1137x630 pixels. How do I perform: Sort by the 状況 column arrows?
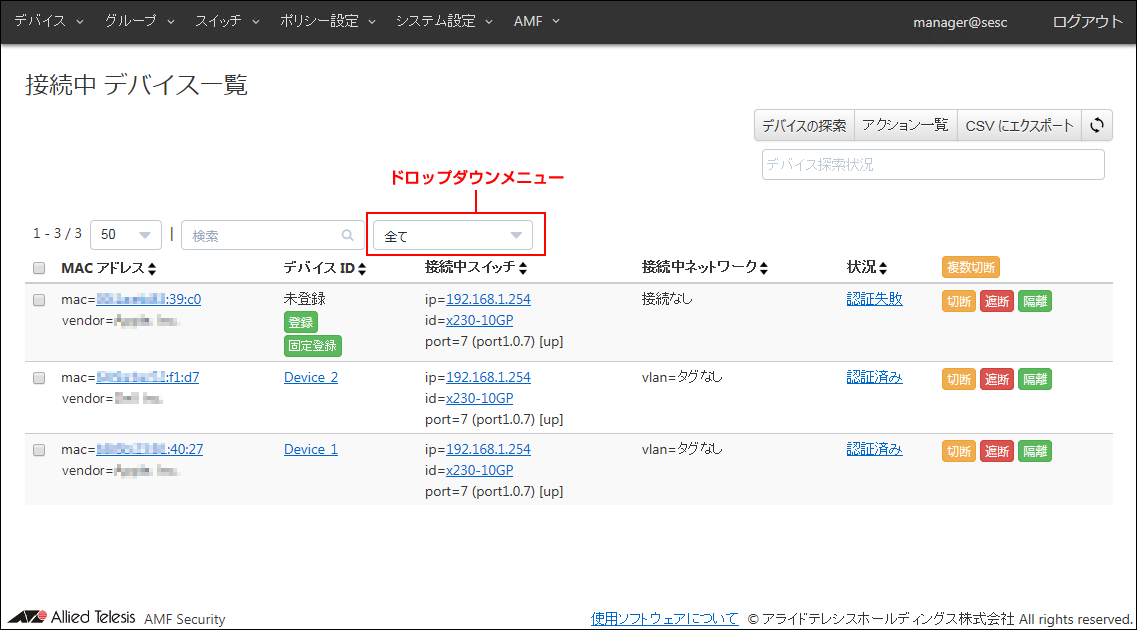(x=882, y=269)
